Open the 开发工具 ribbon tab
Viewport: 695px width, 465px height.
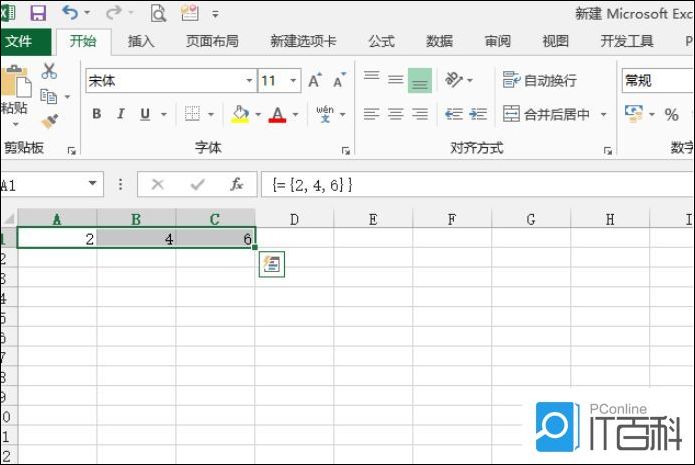point(627,42)
